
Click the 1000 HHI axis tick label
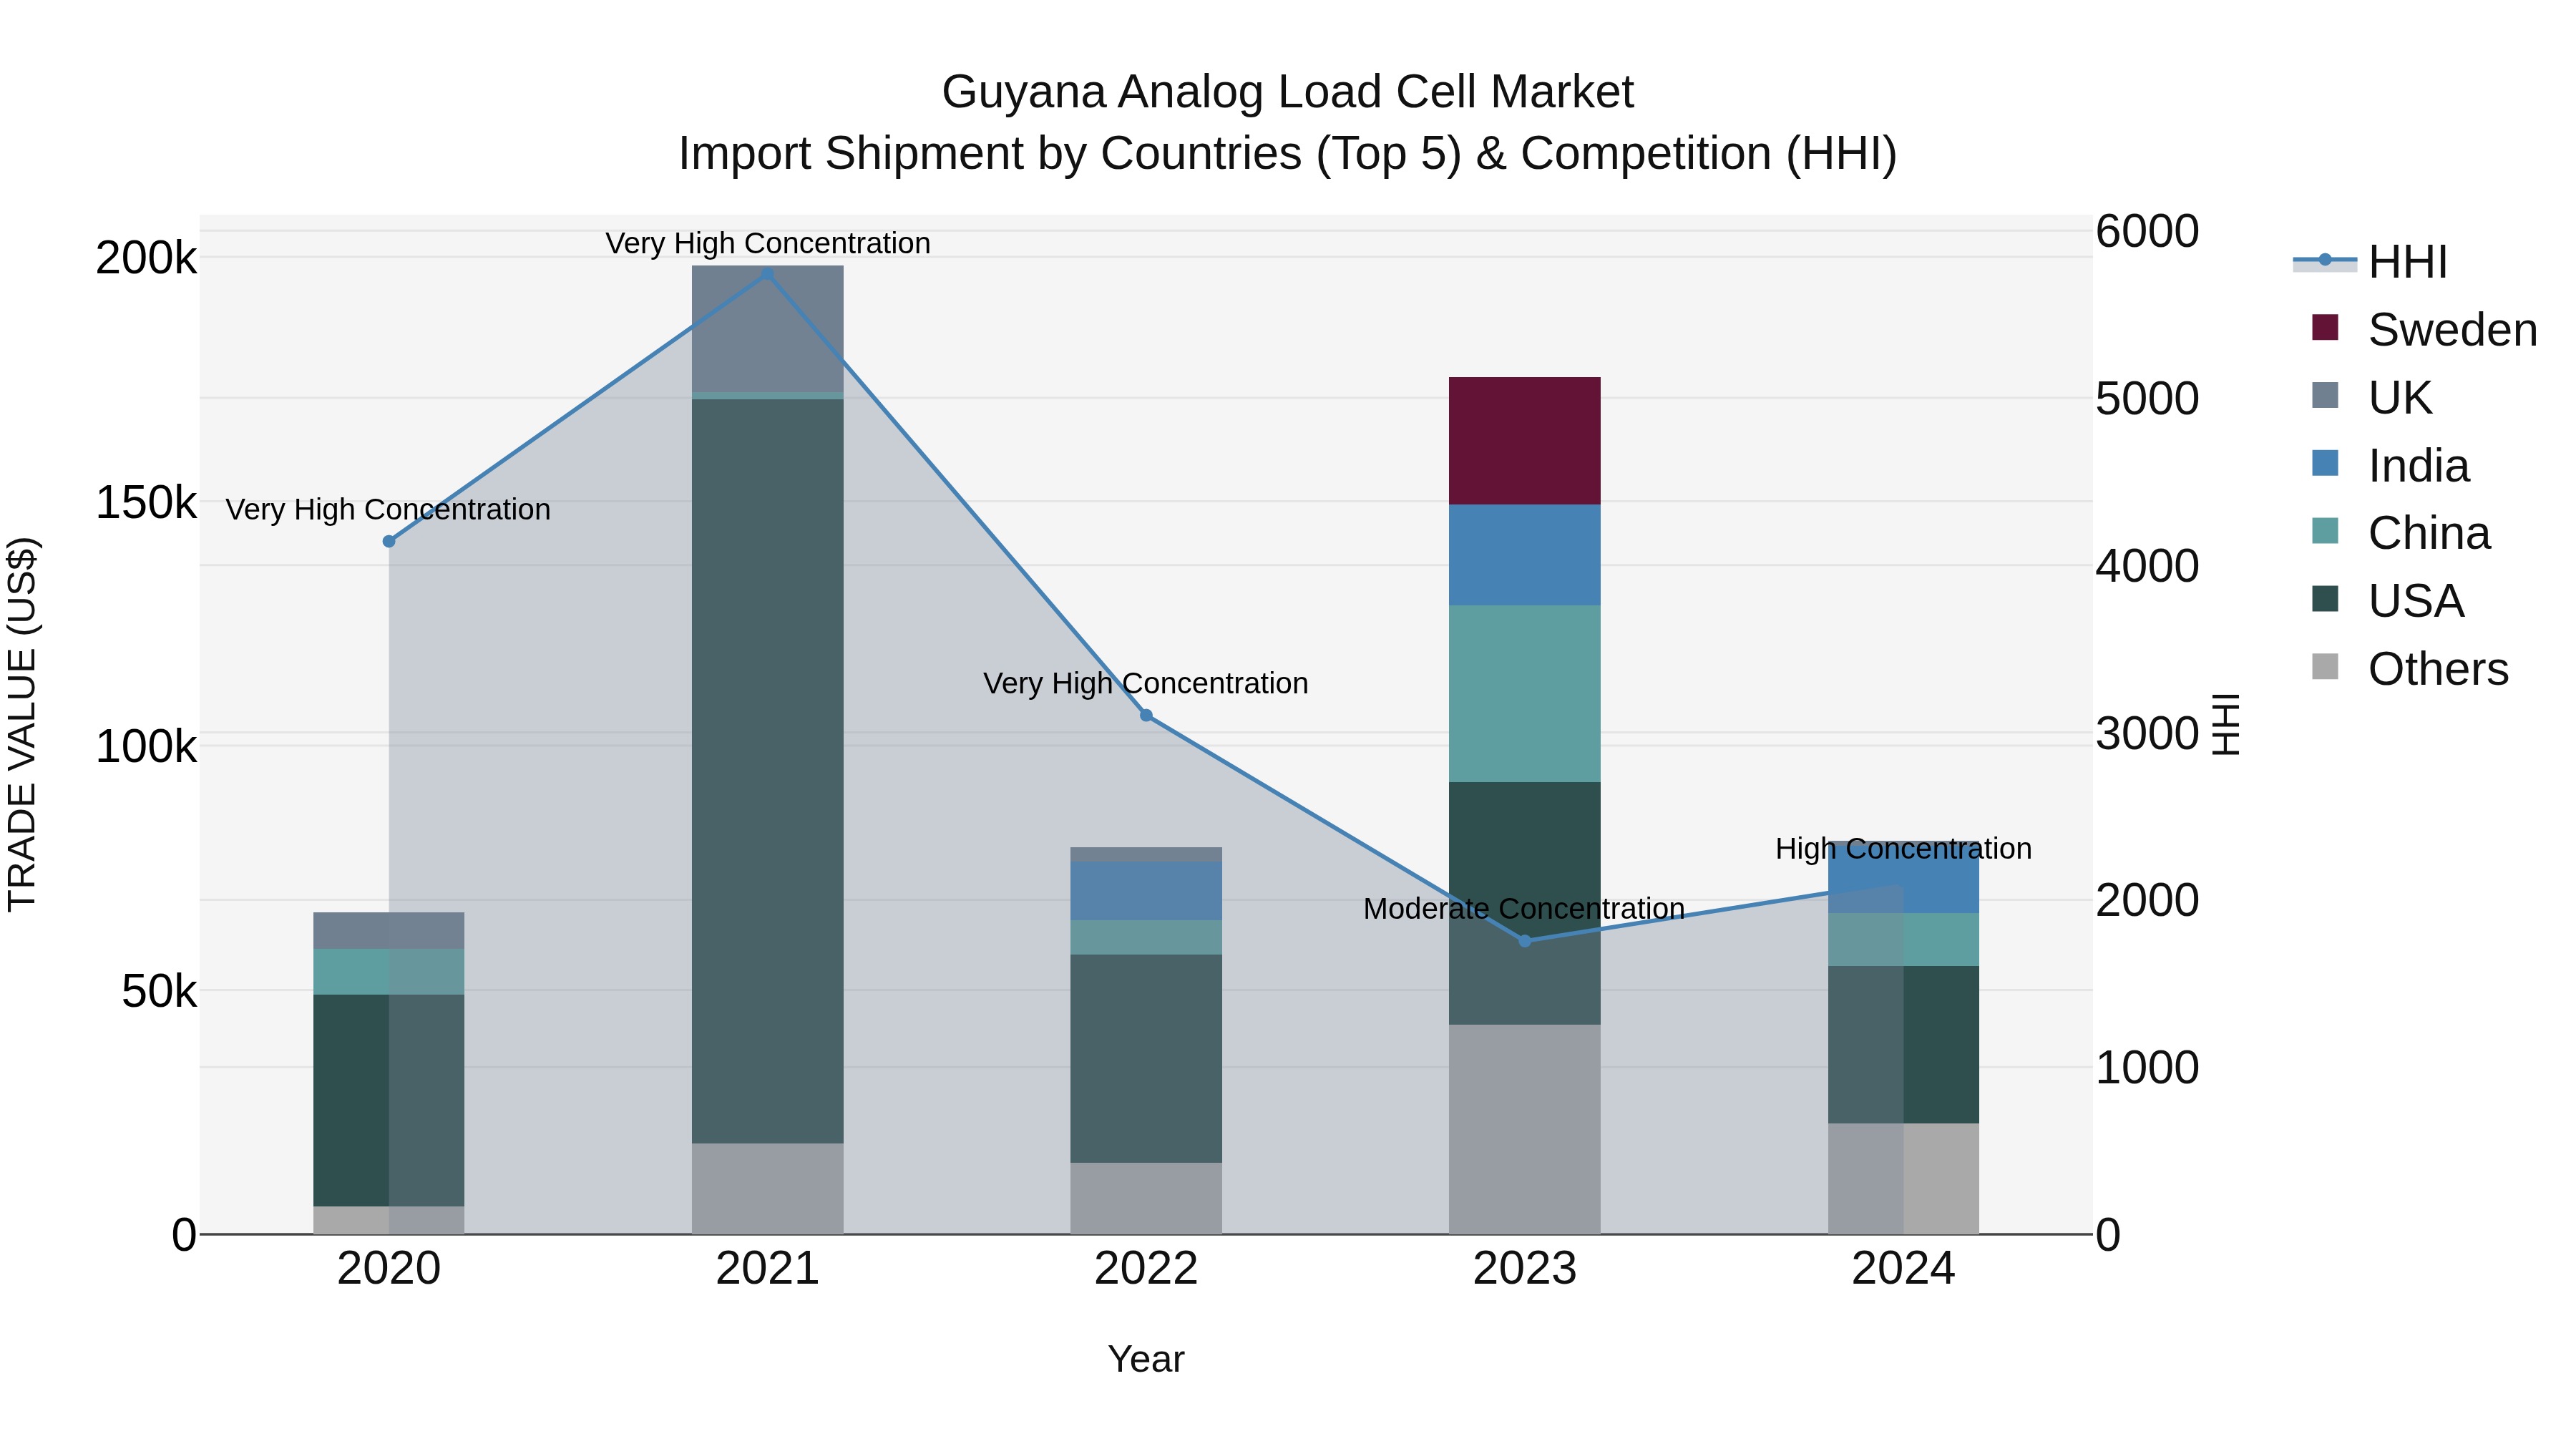(x=2147, y=1067)
